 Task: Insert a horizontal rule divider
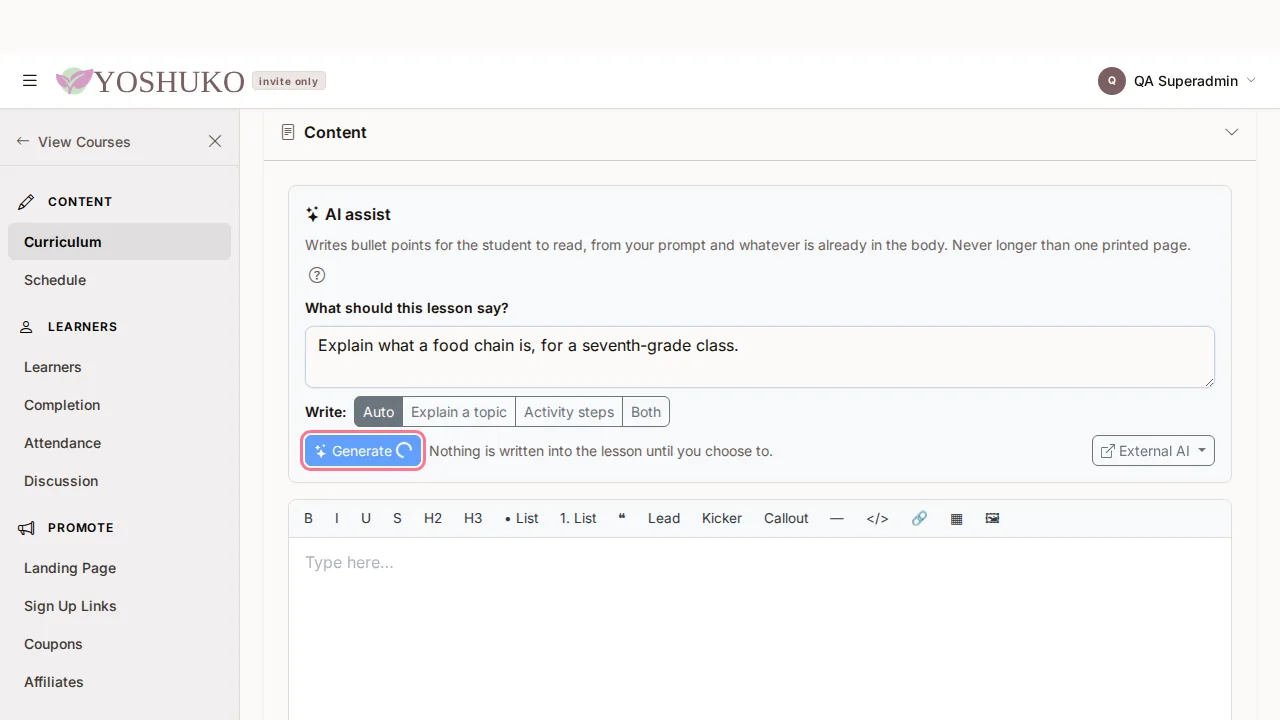pyautogui.click(x=837, y=518)
